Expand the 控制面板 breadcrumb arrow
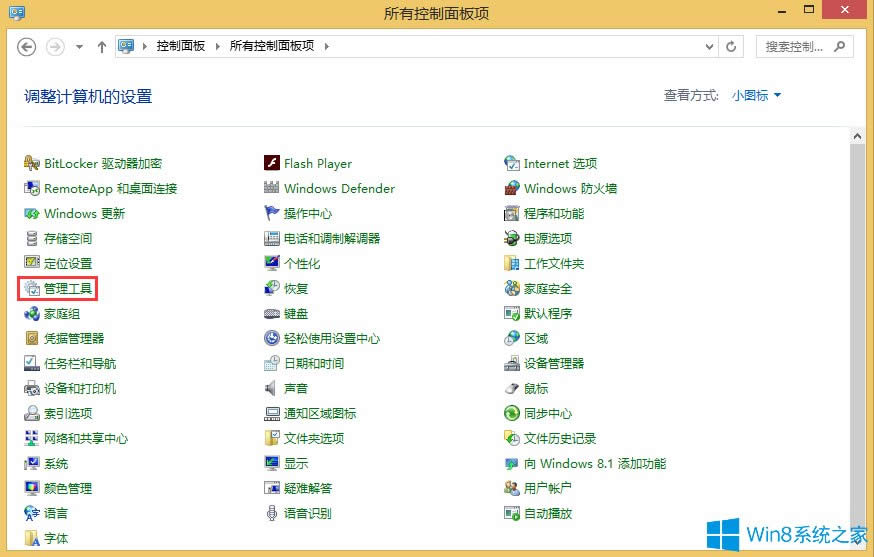The image size is (874, 557). click(218, 47)
